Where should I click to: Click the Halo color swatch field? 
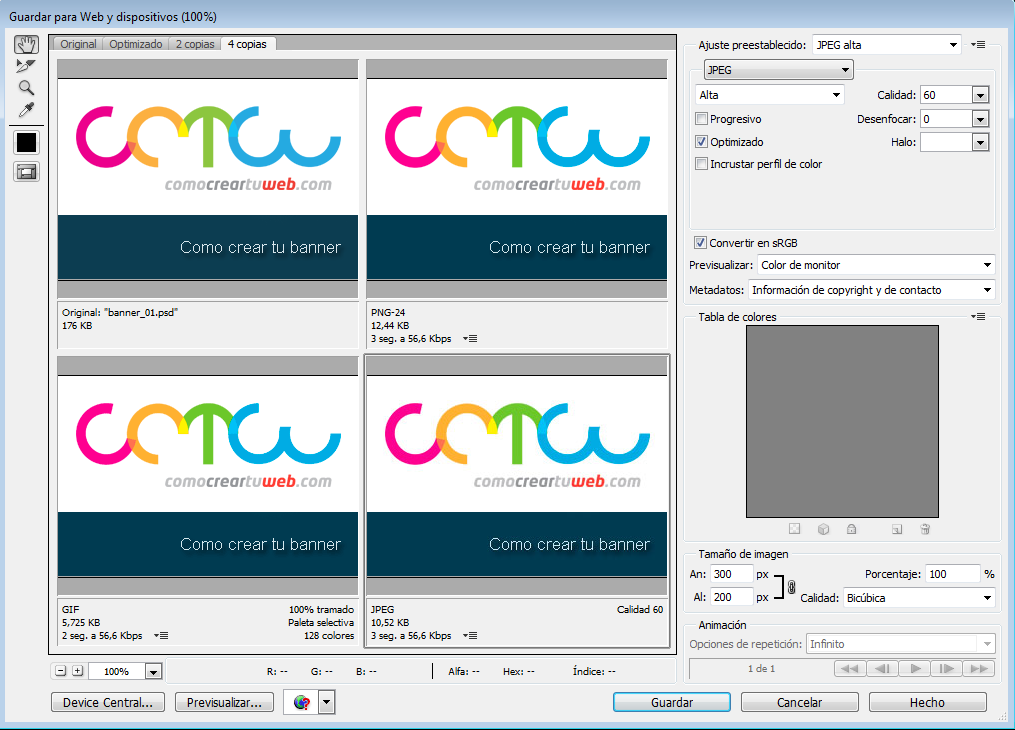pyautogui.click(x=946, y=142)
